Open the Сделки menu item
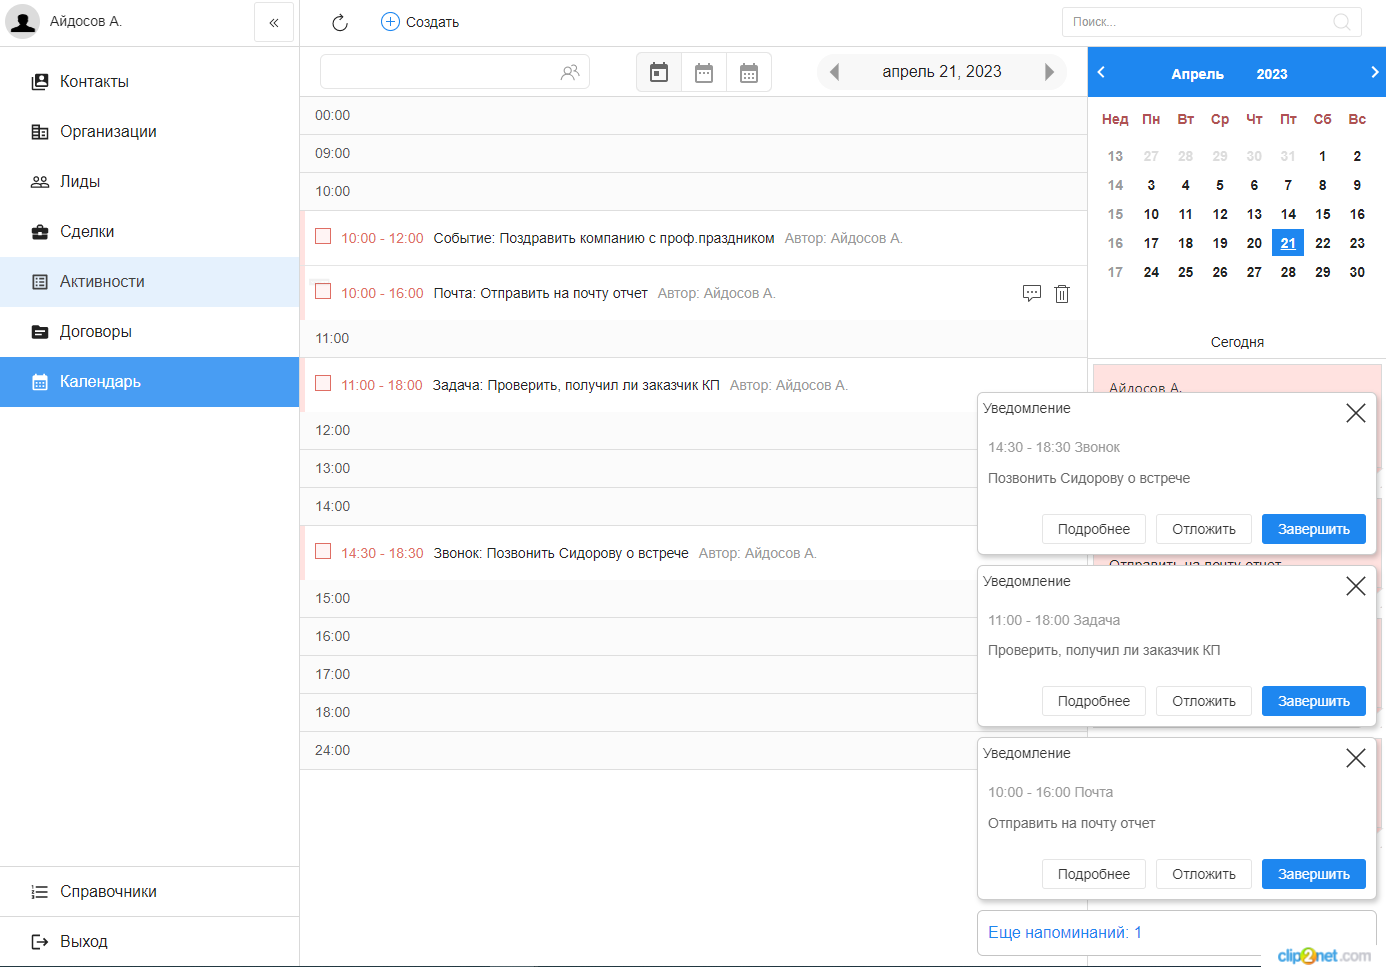 pos(150,232)
